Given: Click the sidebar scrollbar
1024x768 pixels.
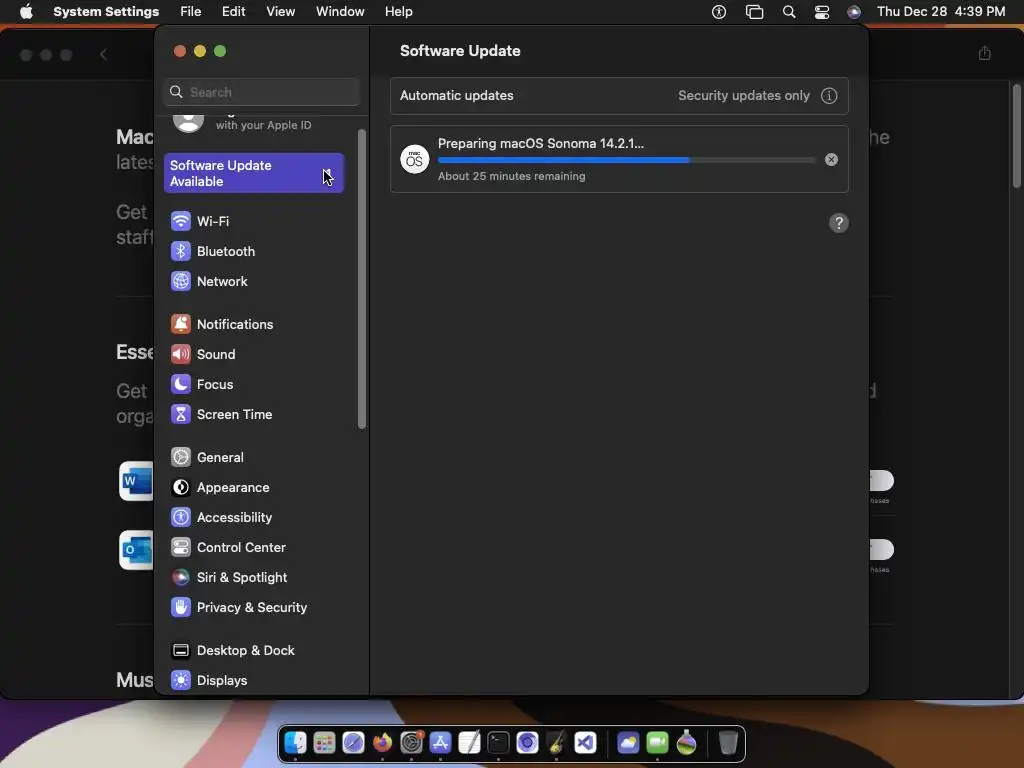Looking at the screenshot, I should pos(362,280).
